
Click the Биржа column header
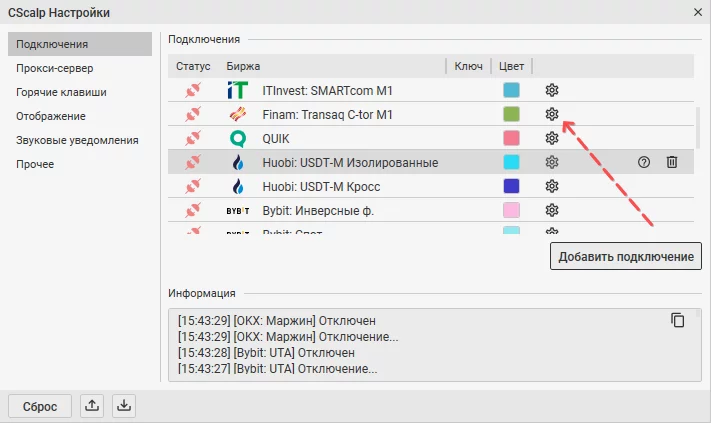coord(243,66)
